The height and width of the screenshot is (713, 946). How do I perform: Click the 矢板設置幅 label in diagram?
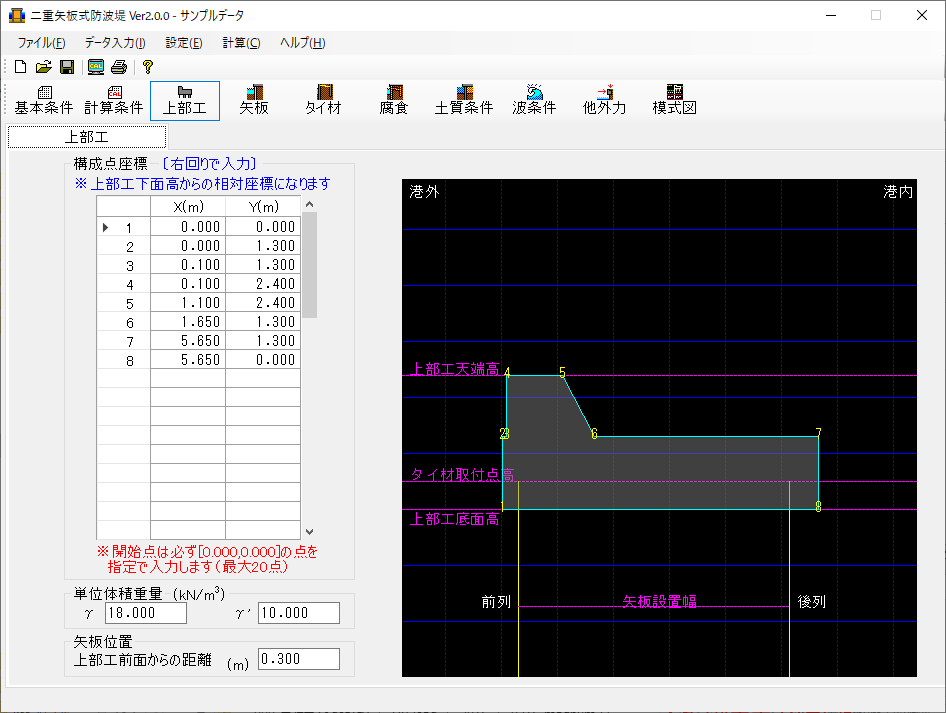[x=659, y=601]
